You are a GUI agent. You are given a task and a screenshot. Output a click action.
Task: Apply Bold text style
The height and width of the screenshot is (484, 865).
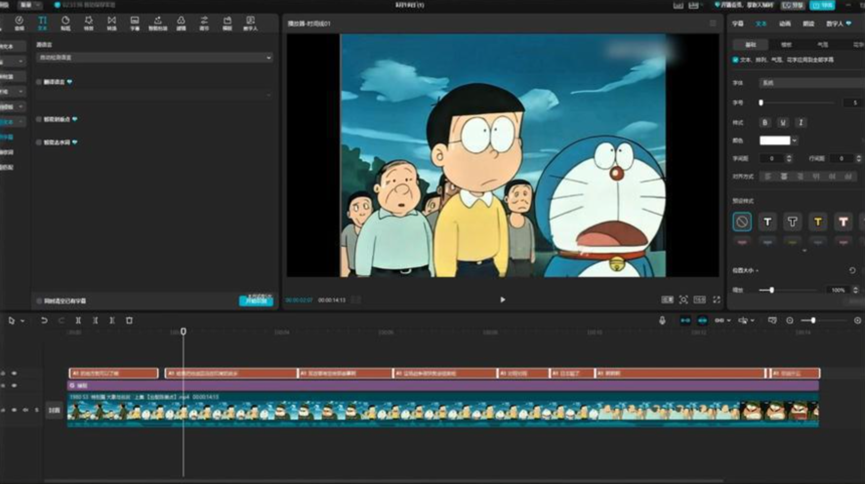pyautogui.click(x=765, y=123)
